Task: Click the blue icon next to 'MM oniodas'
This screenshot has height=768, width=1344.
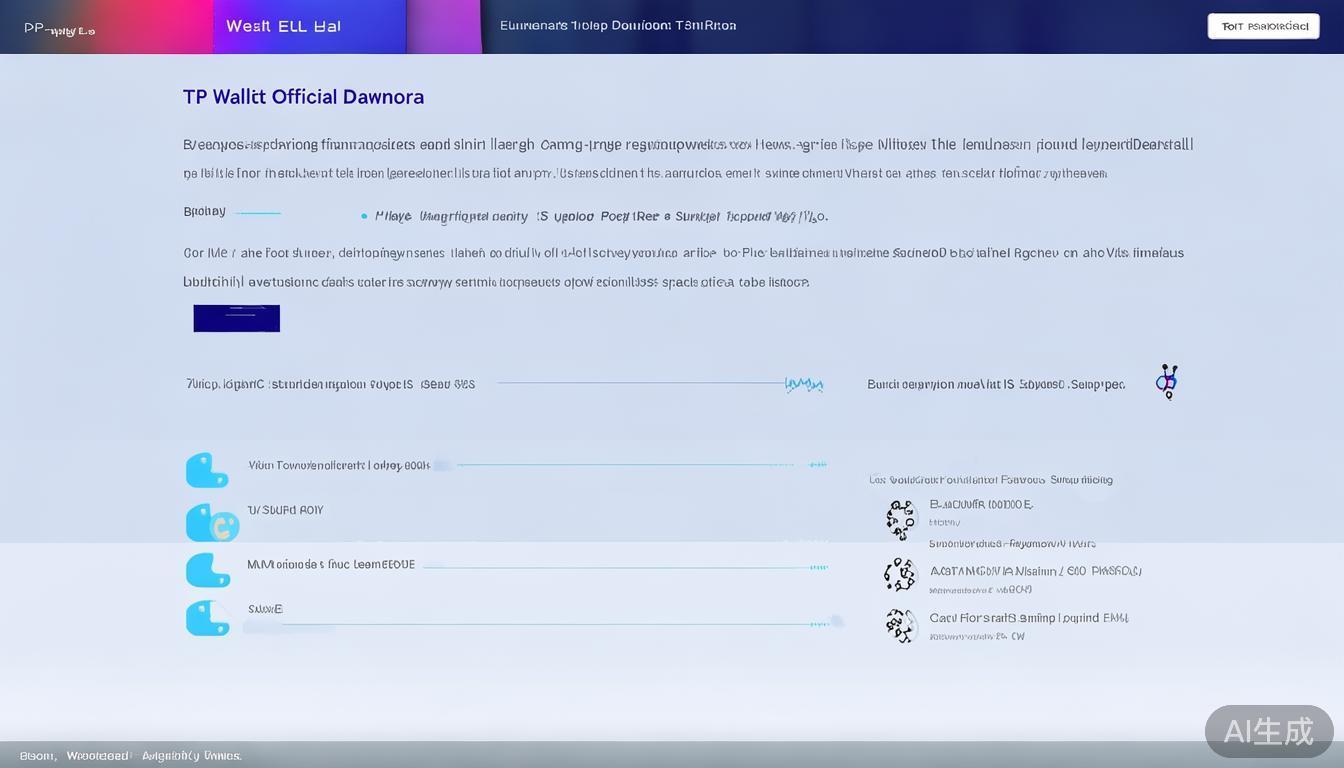Action: tap(207, 570)
